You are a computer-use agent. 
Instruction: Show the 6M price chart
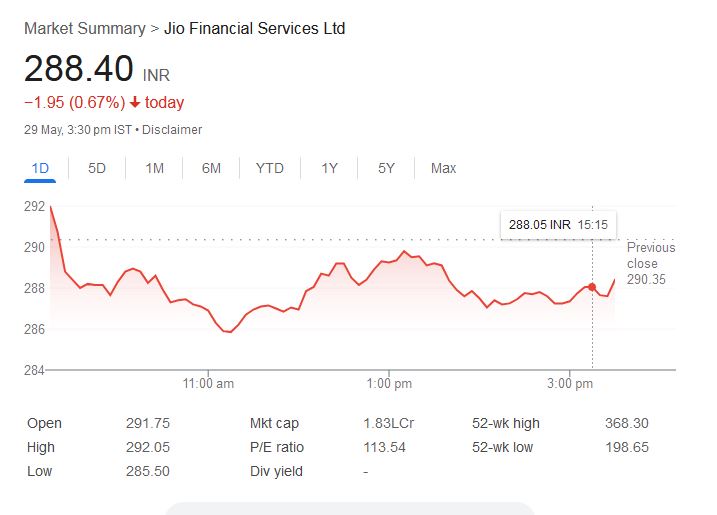pos(211,168)
